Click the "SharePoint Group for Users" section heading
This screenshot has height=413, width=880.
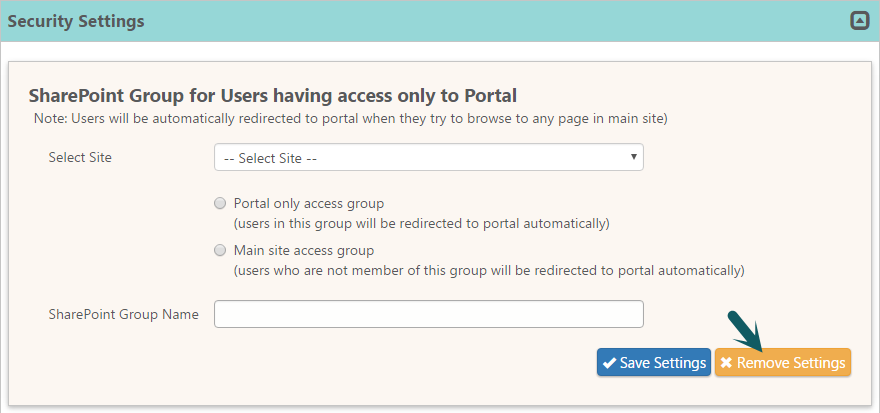[x=272, y=96]
